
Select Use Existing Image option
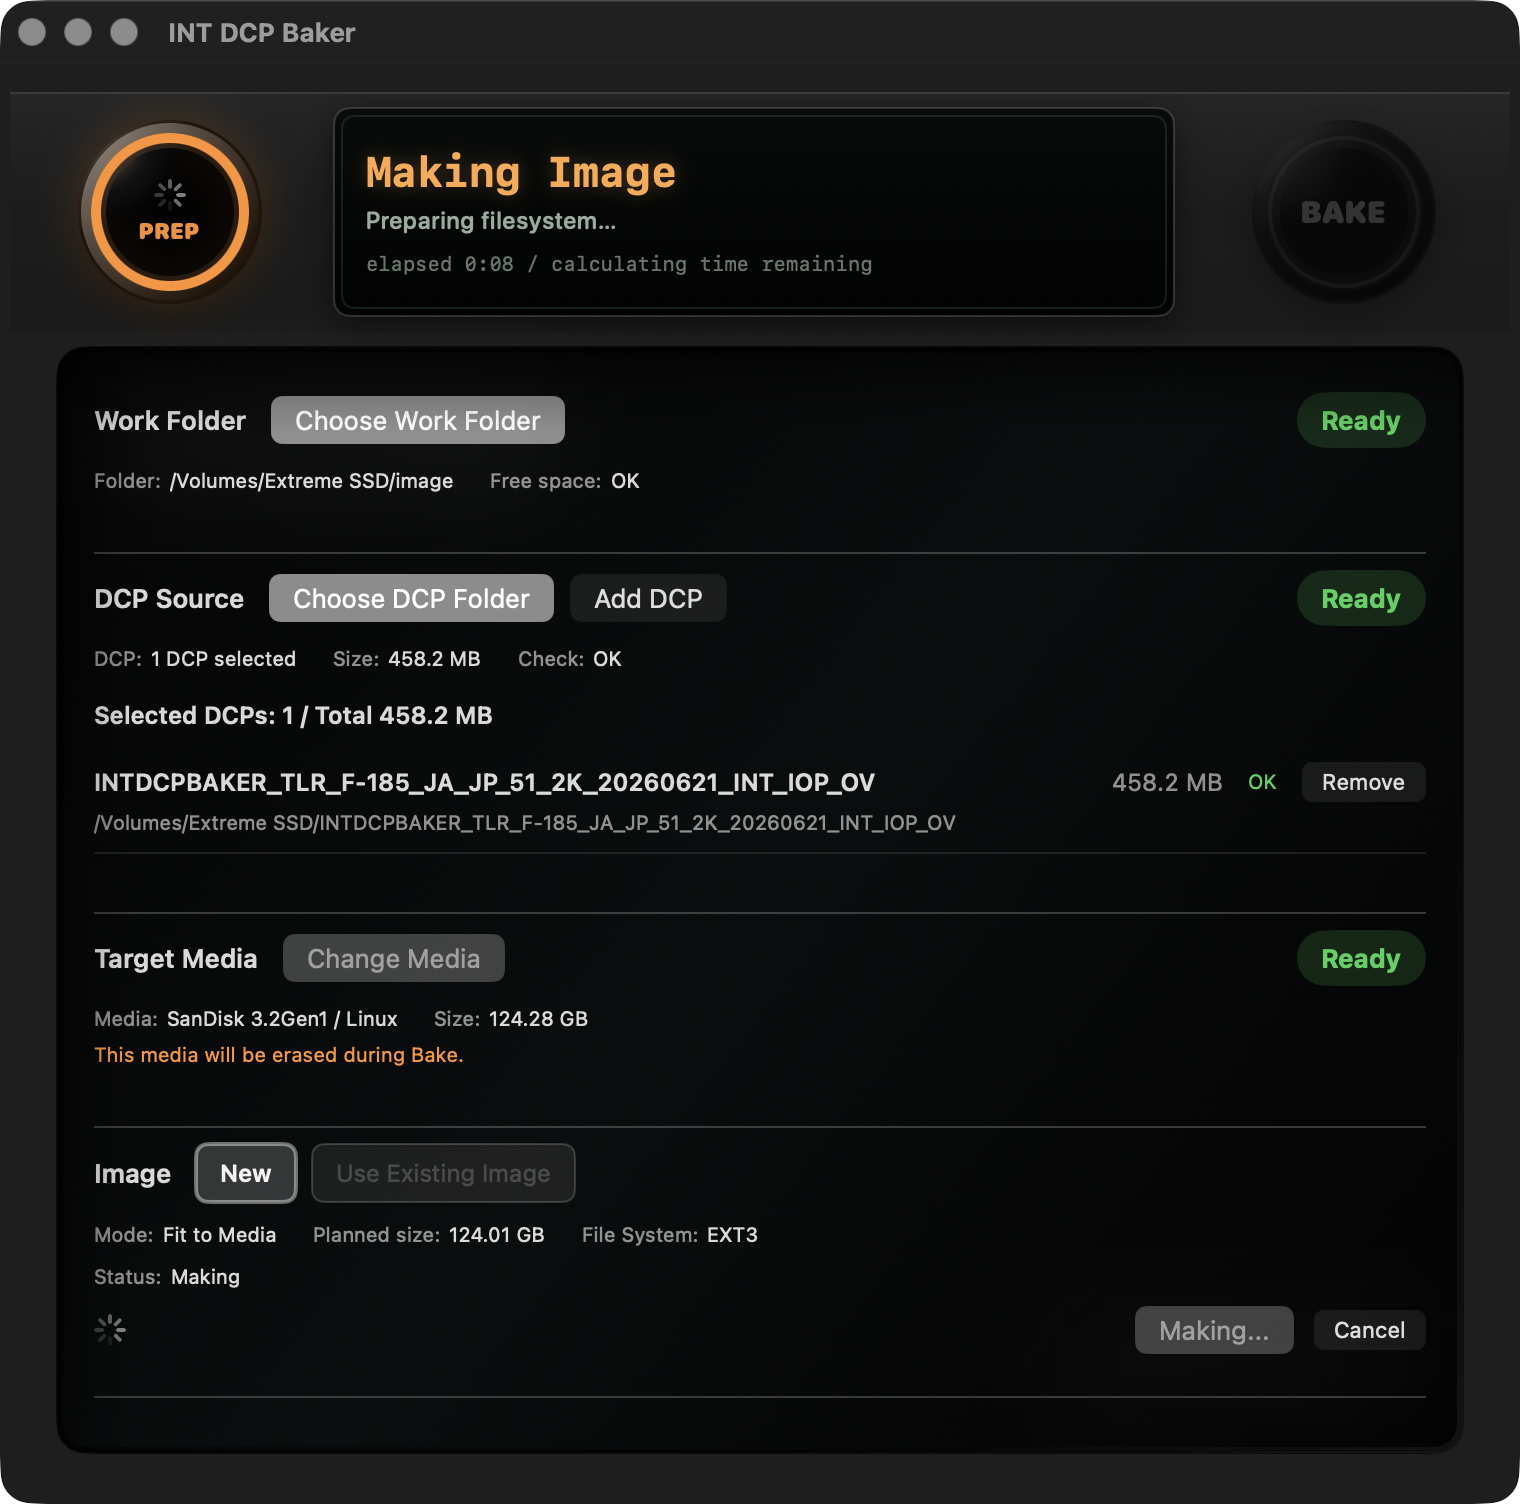[443, 1173]
